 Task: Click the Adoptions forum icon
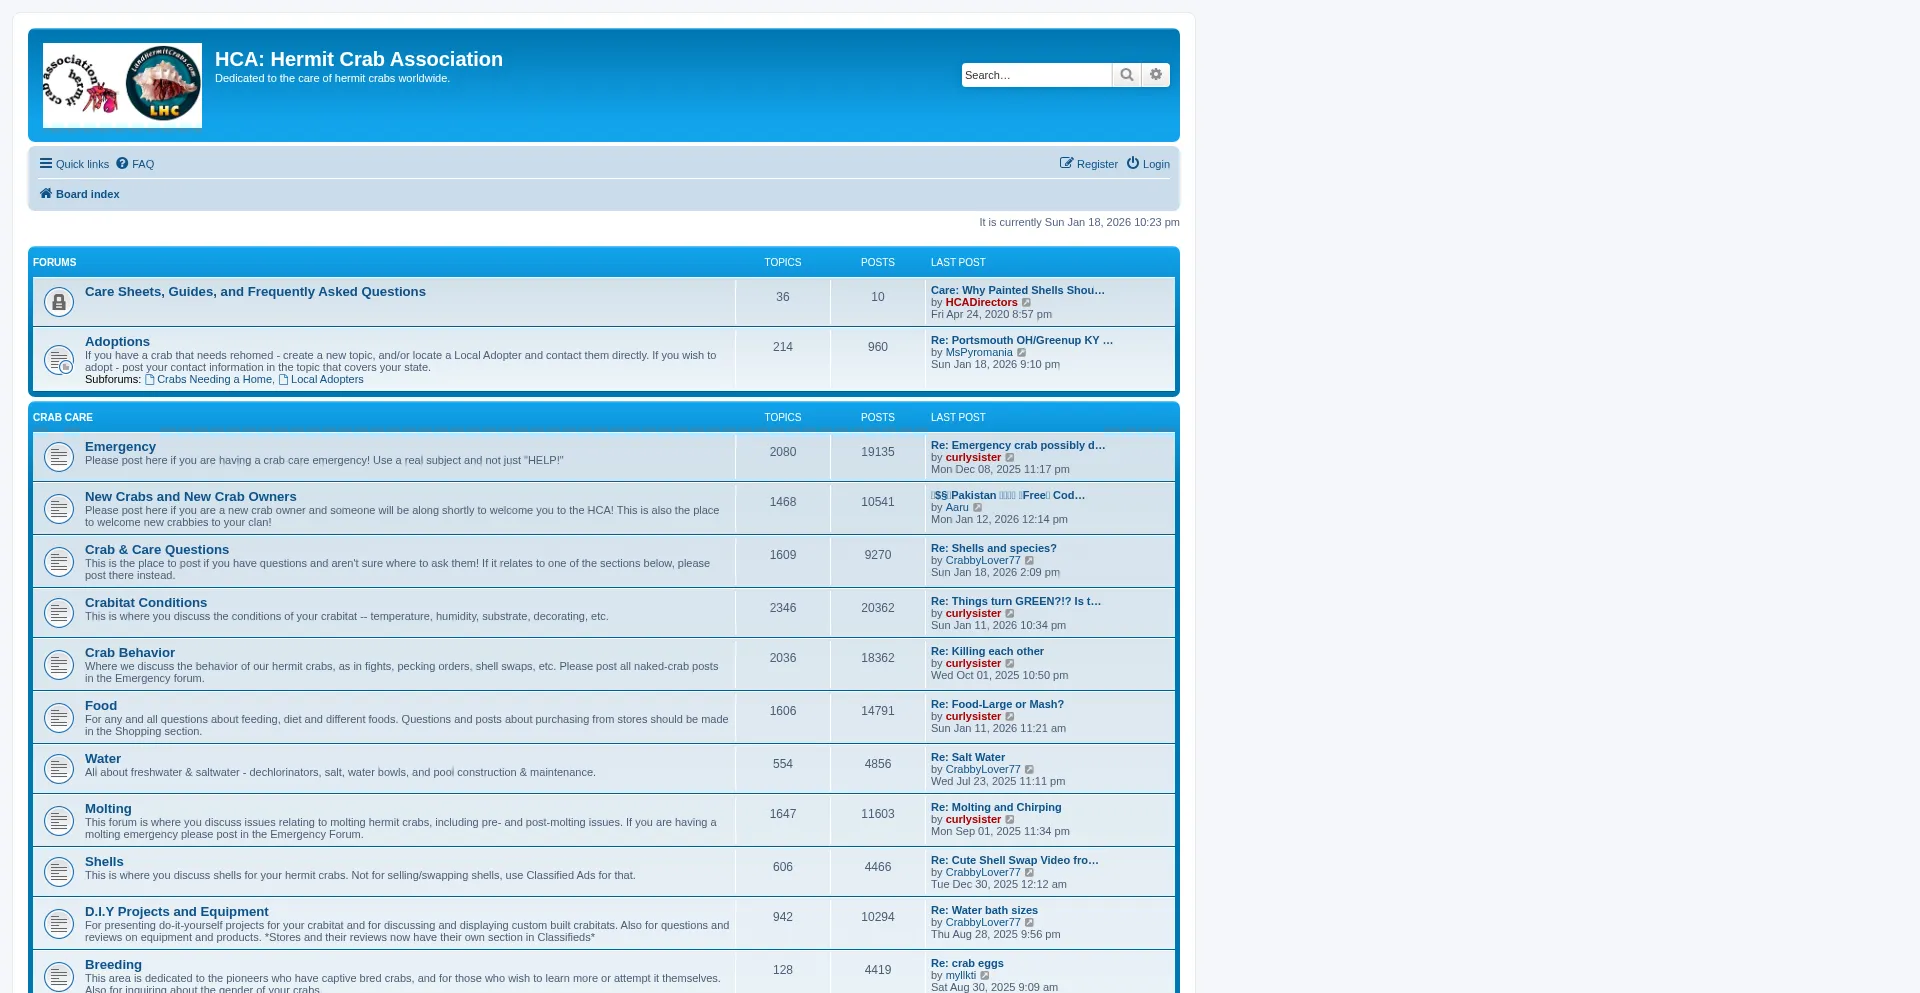59,359
